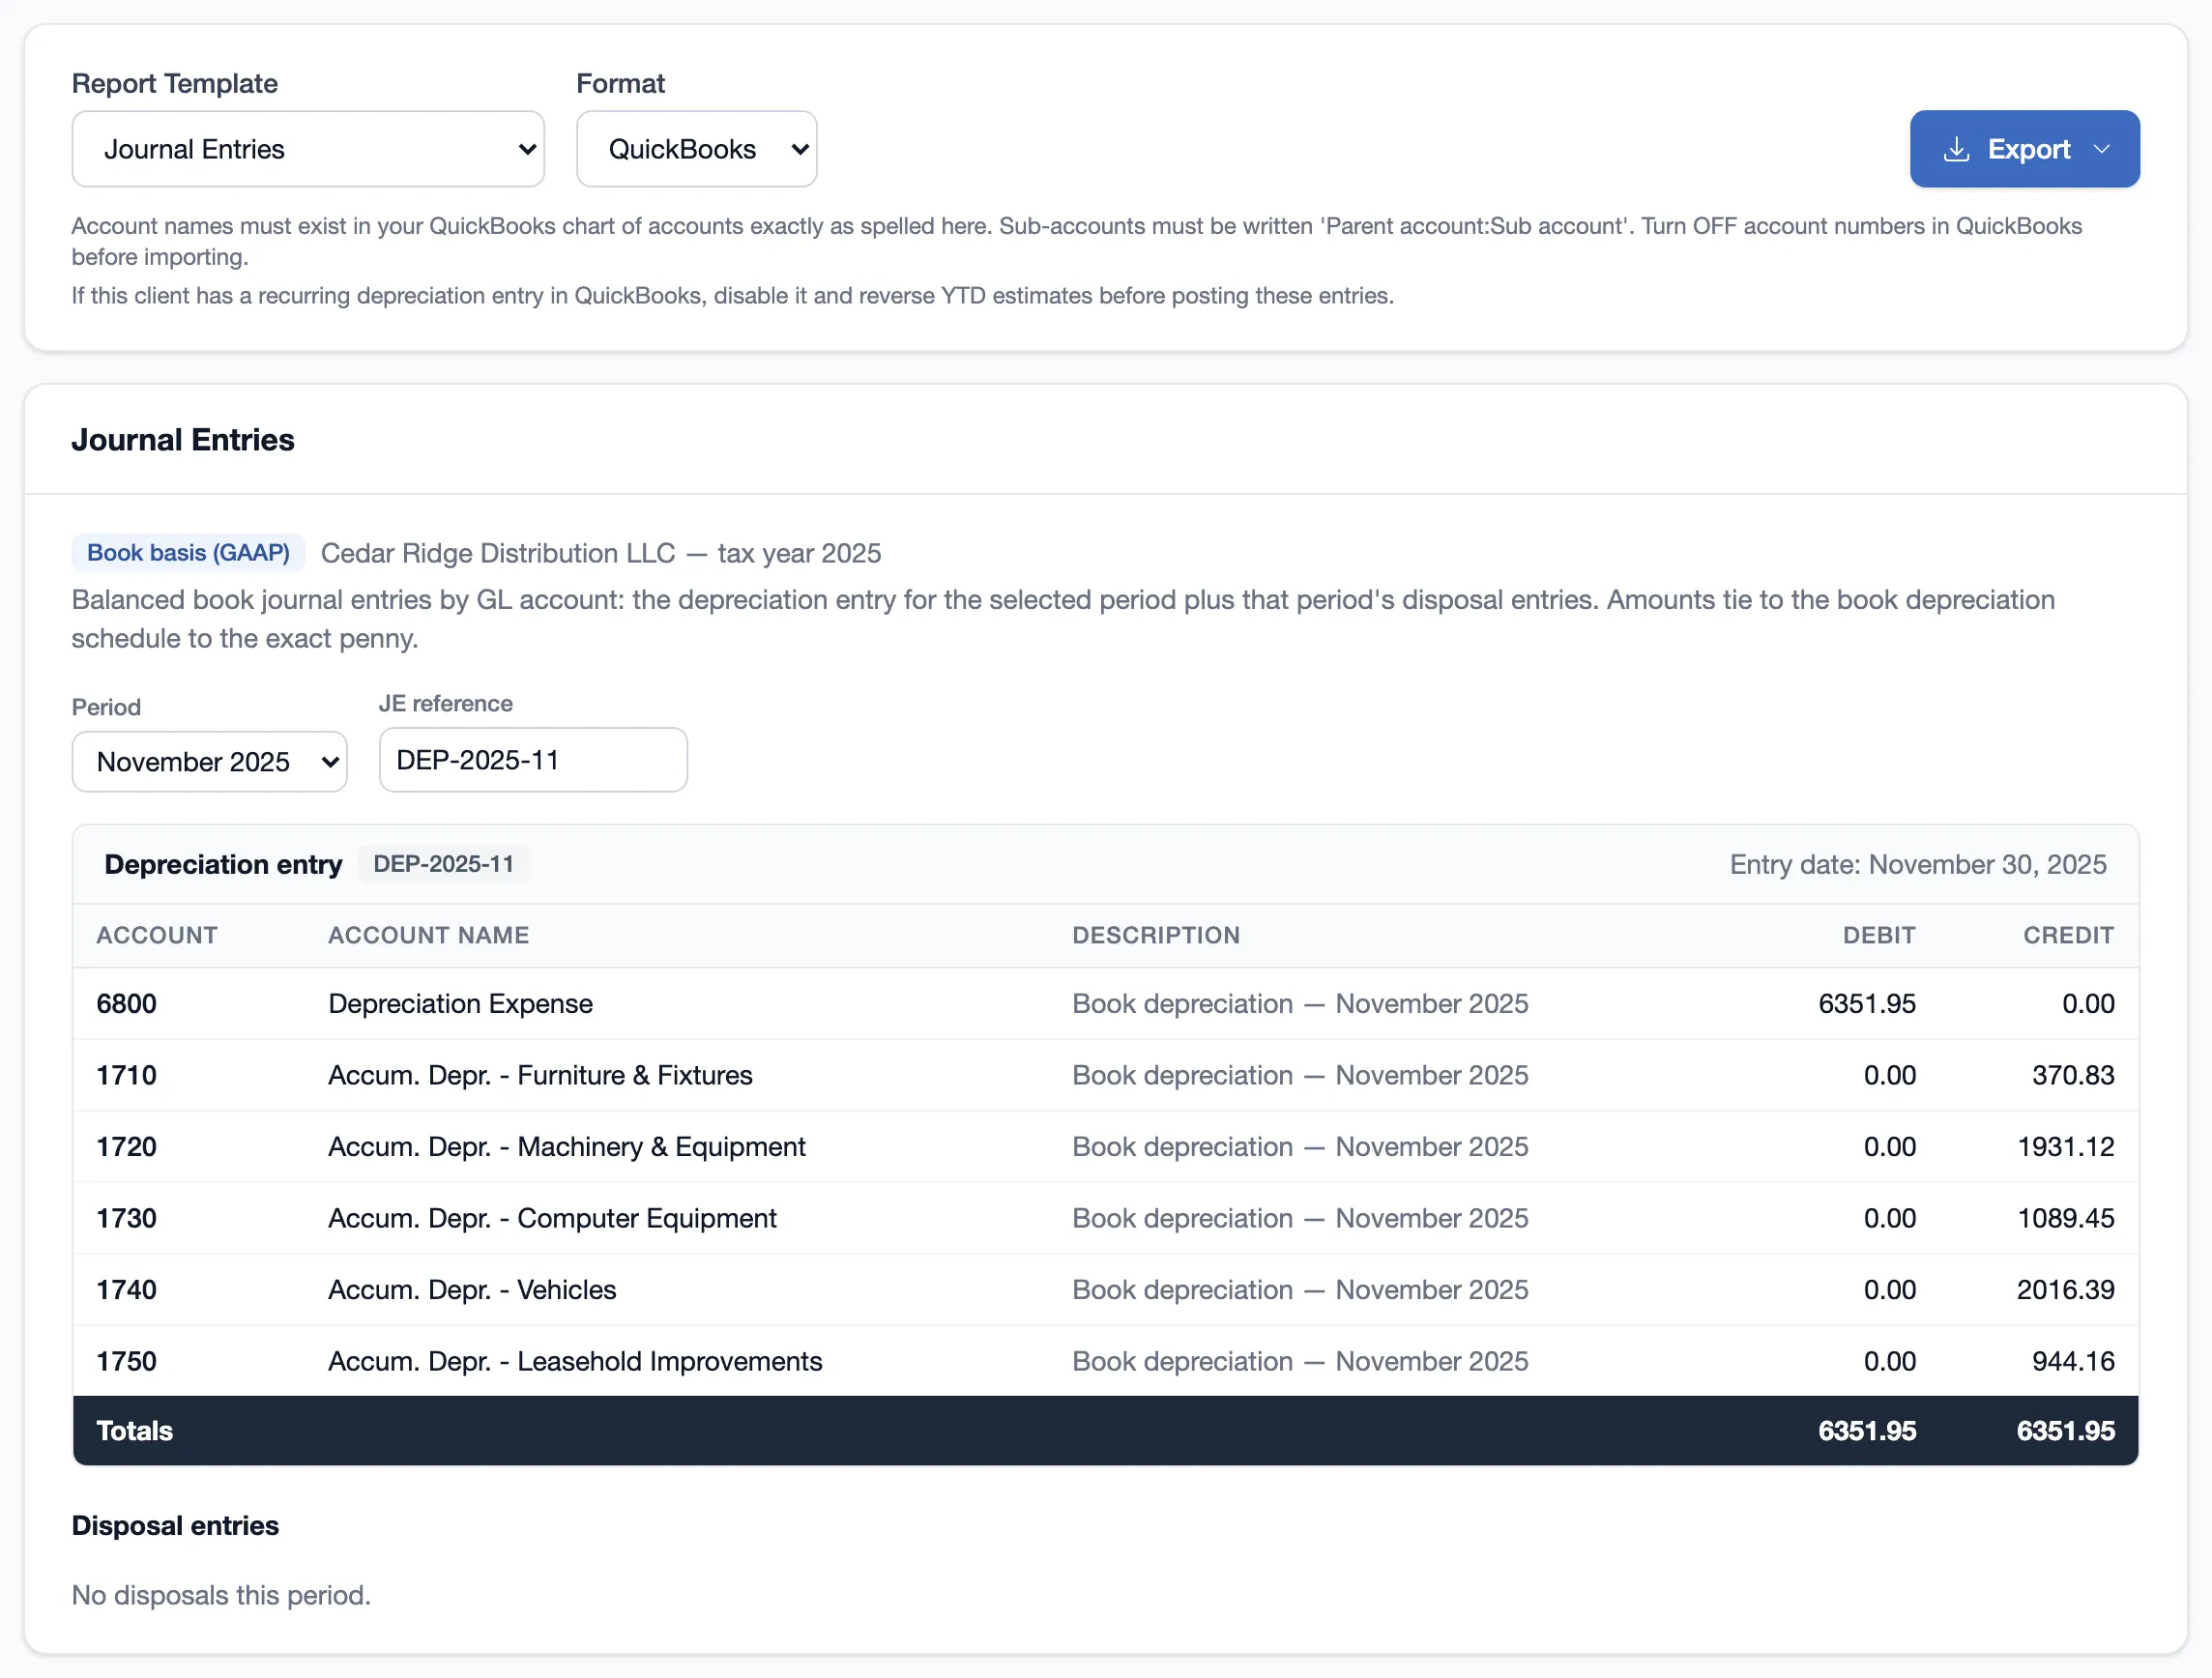Viewport: 2212px width, 1678px height.
Task: Click the DEP-2025-11 tag beside Depreciation entry
Action: point(444,865)
